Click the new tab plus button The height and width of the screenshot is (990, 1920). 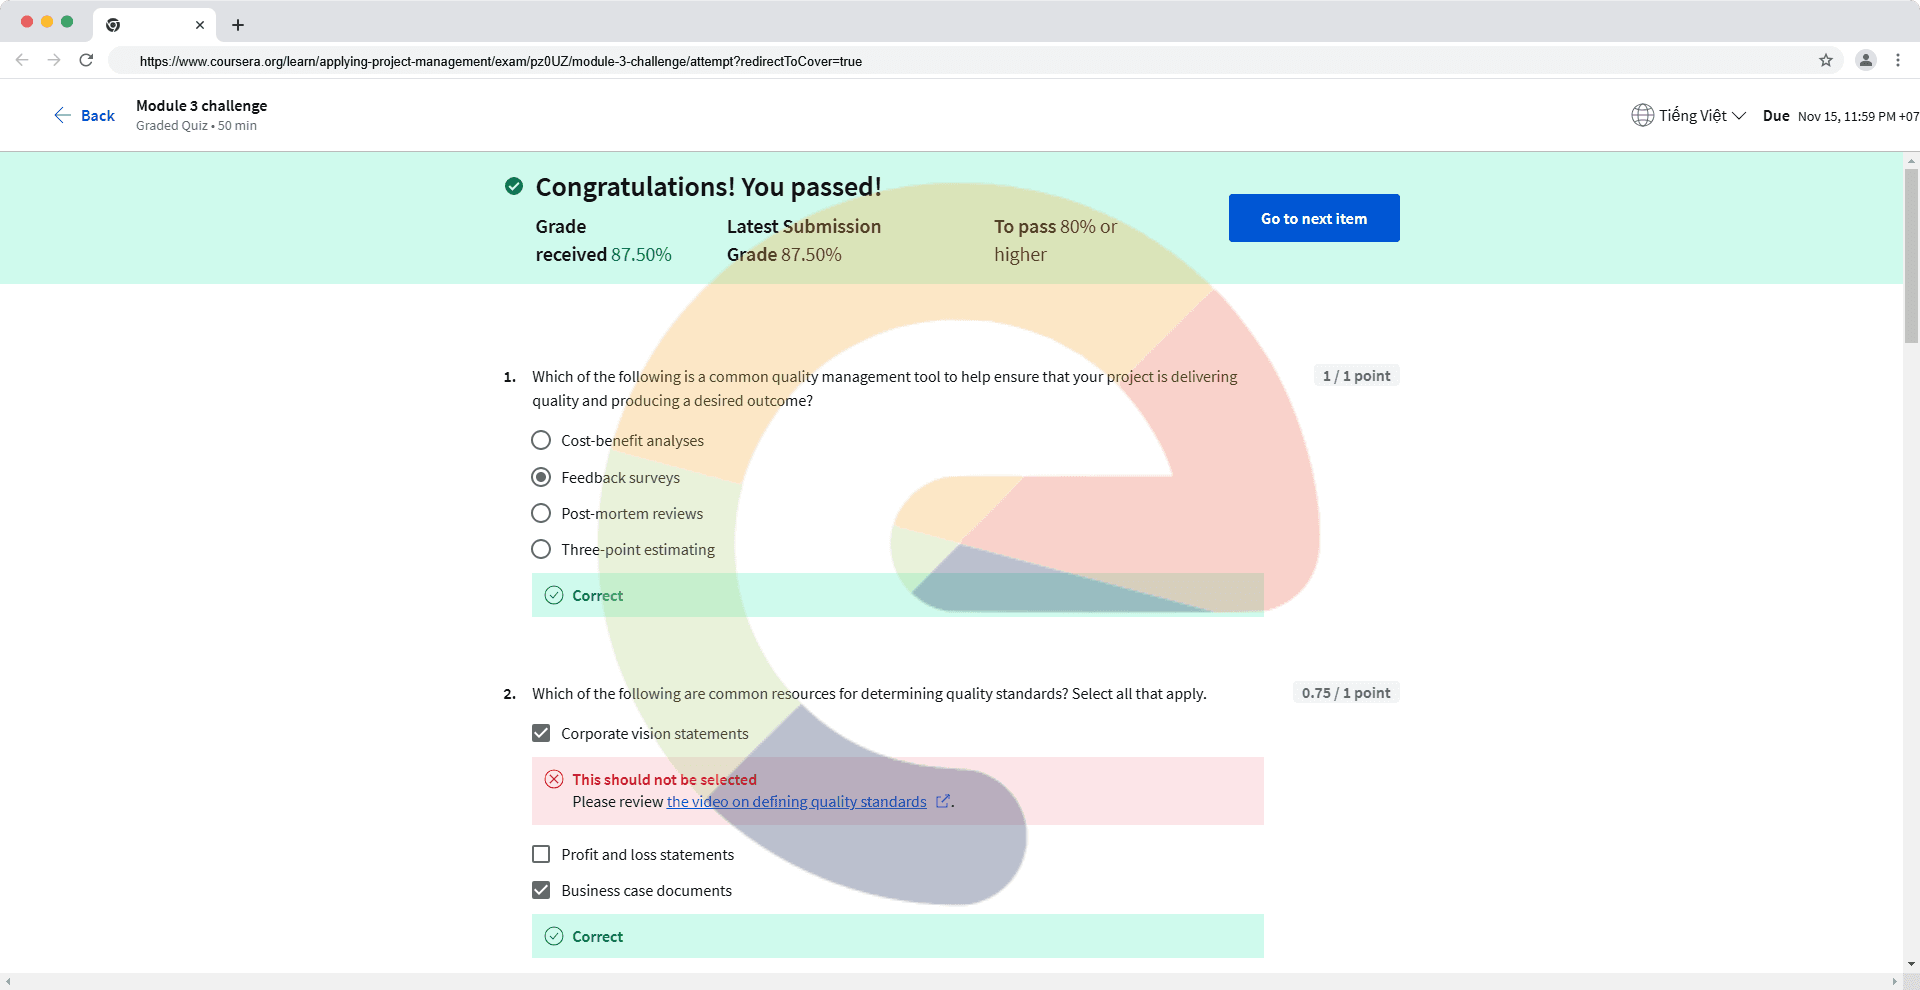238,25
